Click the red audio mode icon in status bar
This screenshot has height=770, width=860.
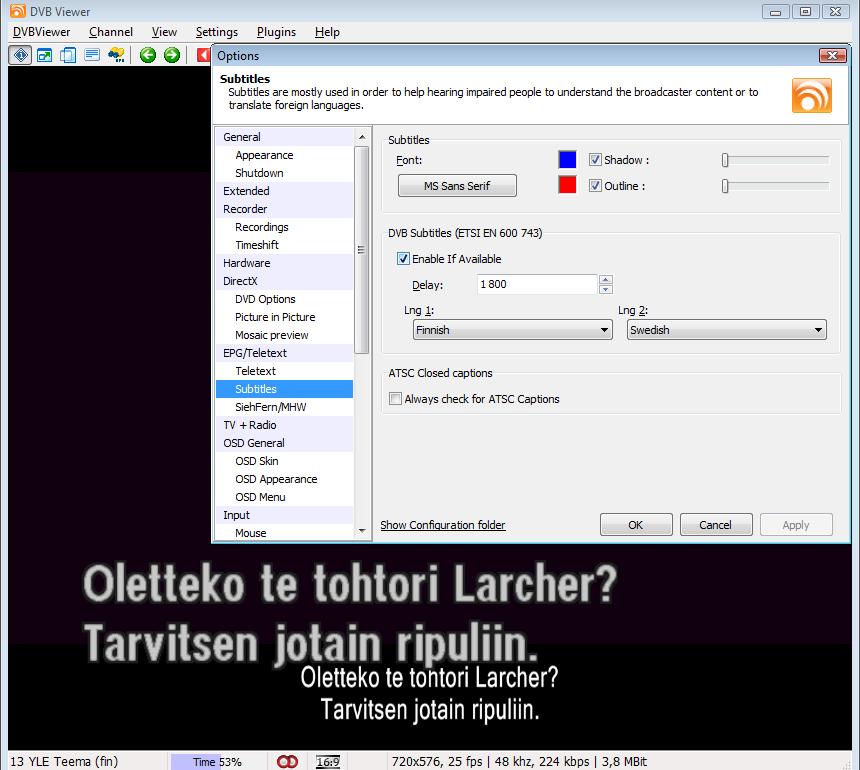coord(288,762)
